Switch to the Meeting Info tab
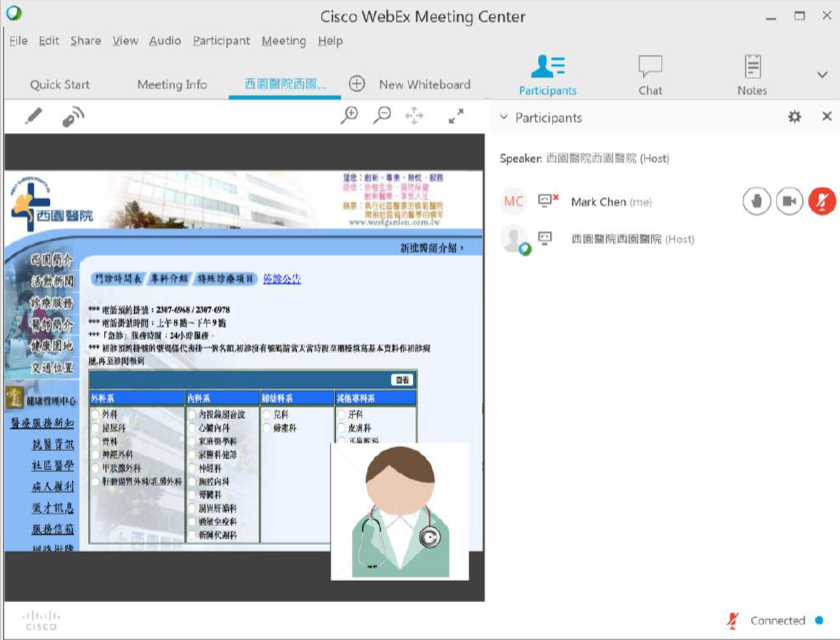Screen dimensions: 840x640 172,85
